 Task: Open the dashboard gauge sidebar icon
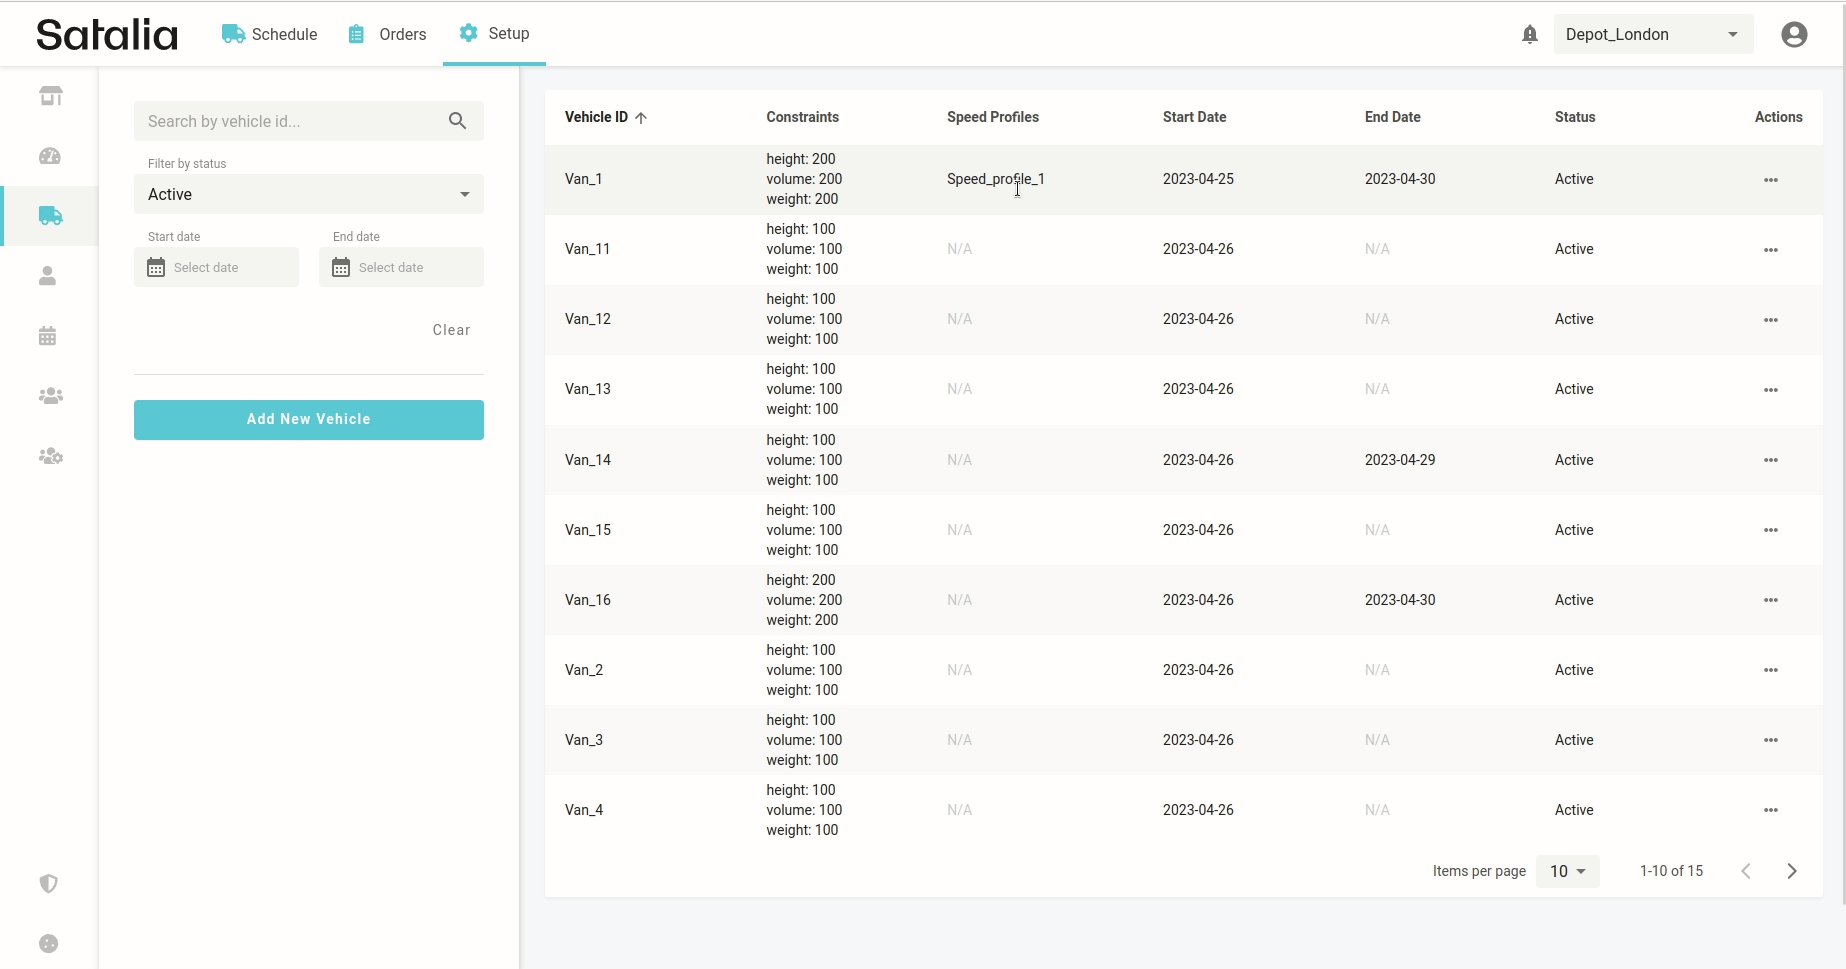[50, 156]
